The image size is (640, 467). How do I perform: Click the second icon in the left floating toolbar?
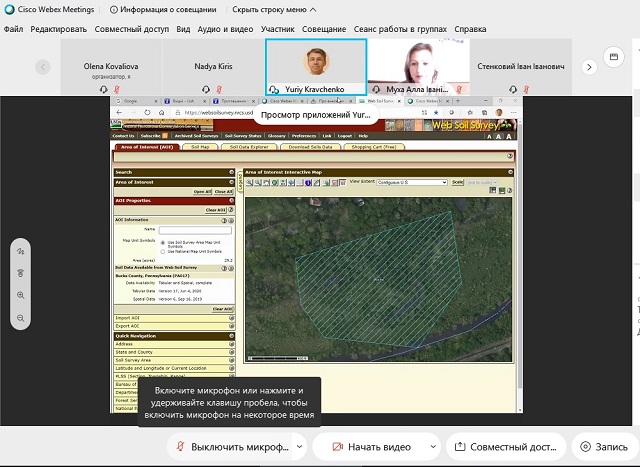coord(20,273)
